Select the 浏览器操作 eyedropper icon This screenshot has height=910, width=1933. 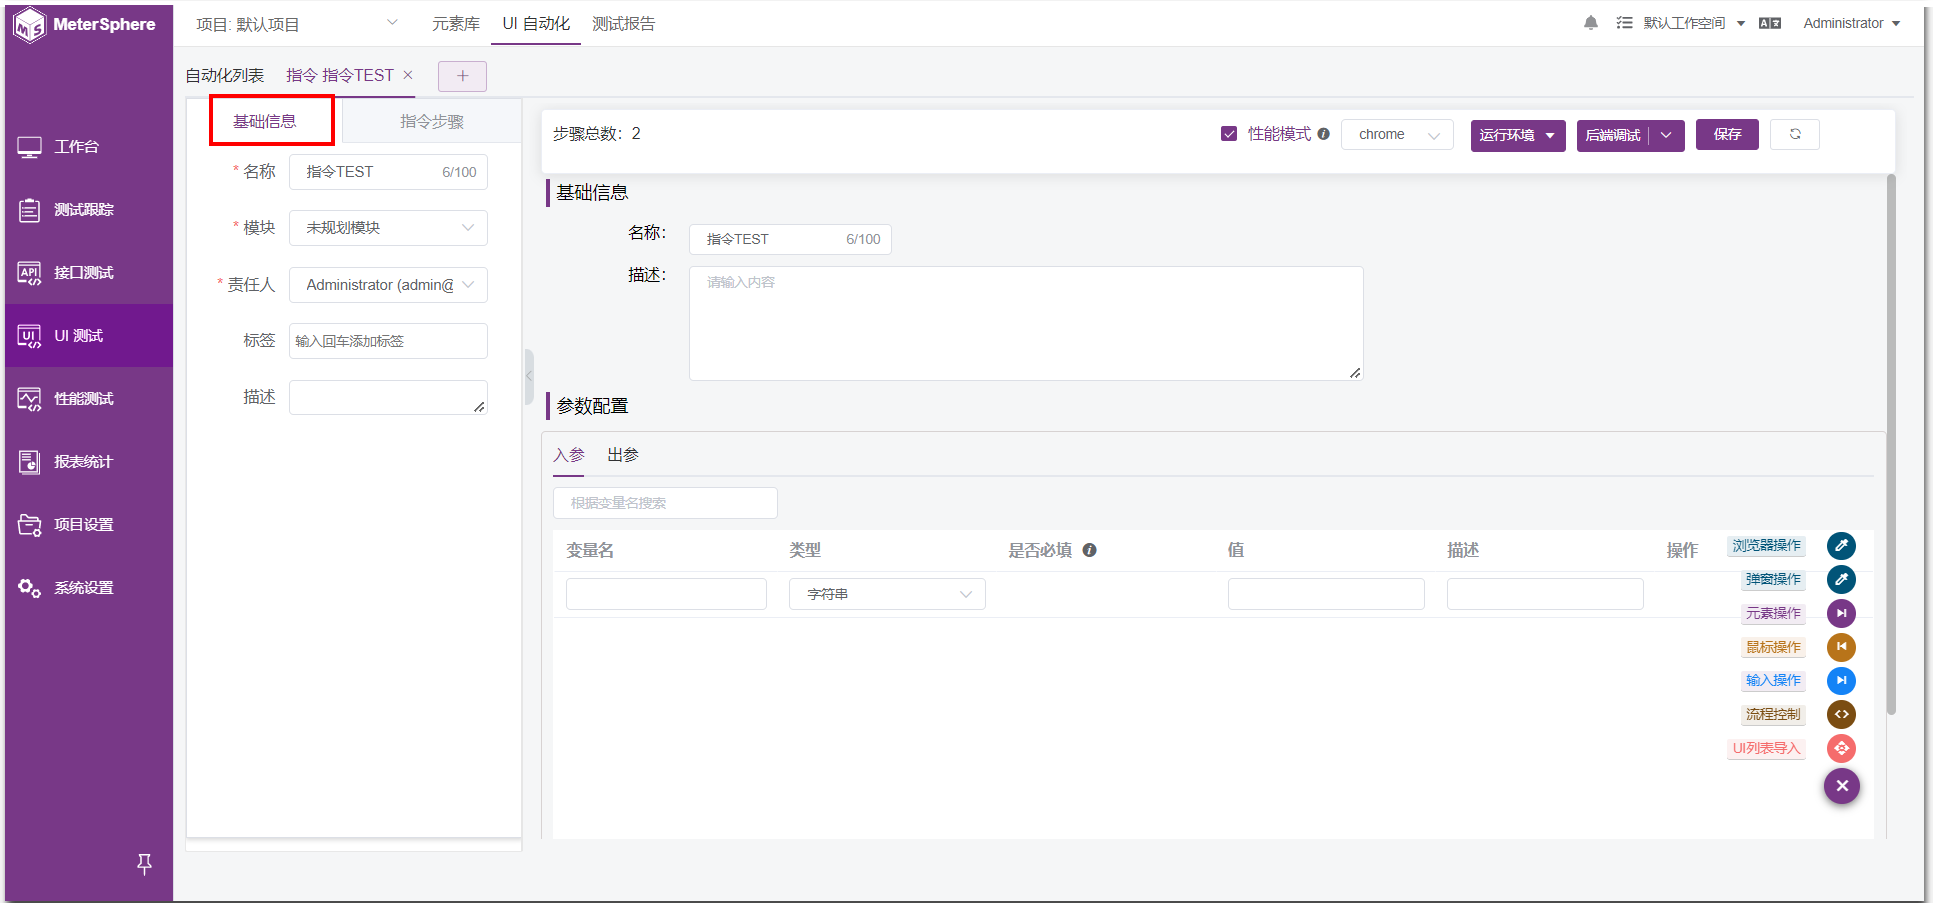pyautogui.click(x=1841, y=545)
